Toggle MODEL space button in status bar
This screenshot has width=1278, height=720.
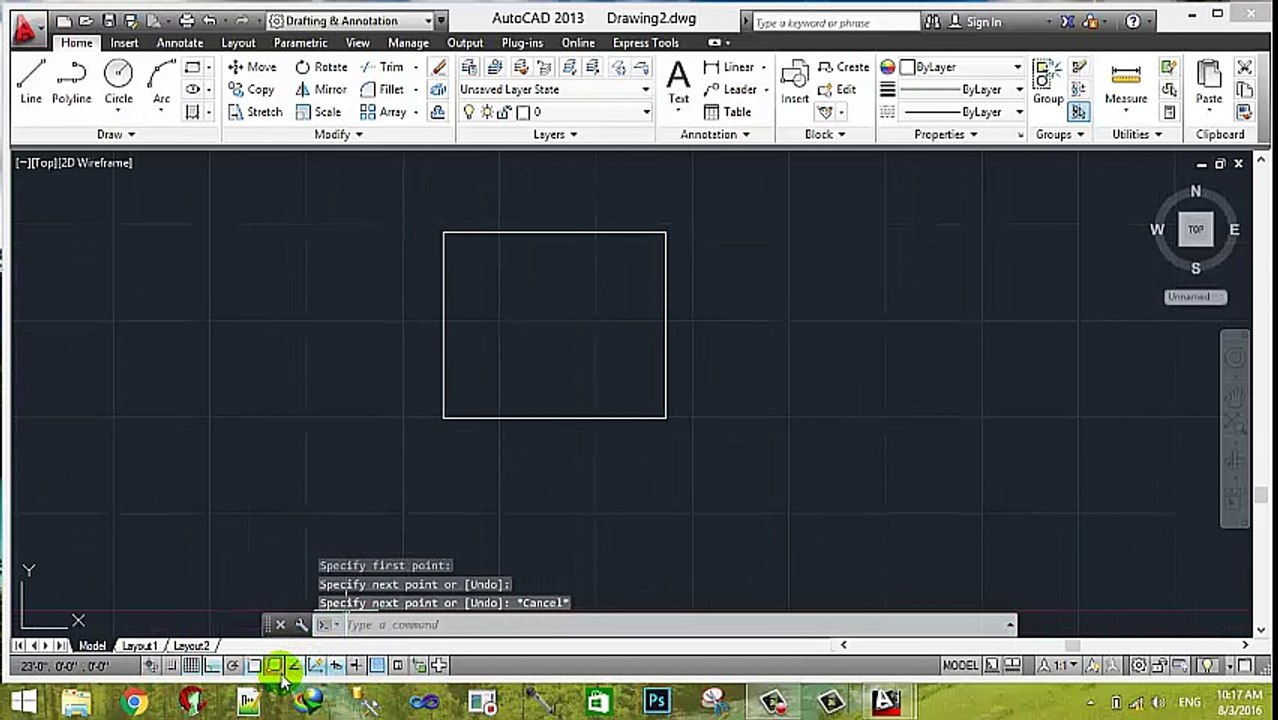click(960, 666)
